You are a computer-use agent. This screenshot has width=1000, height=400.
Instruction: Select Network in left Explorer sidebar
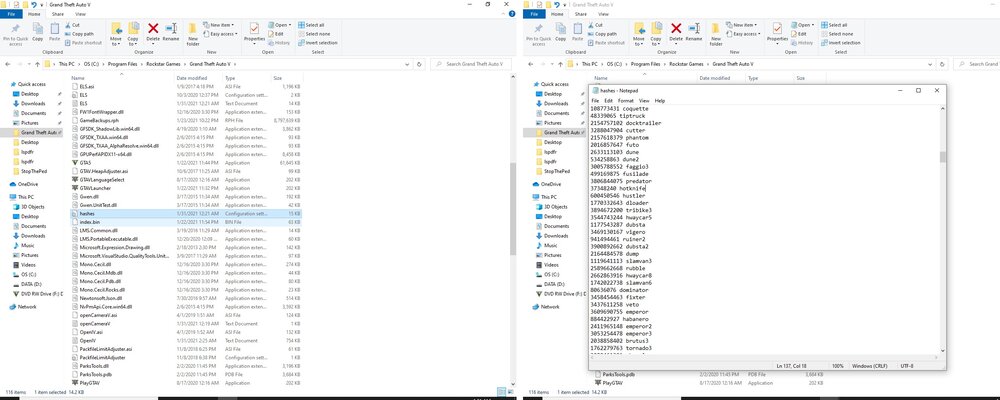click(x=22, y=307)
